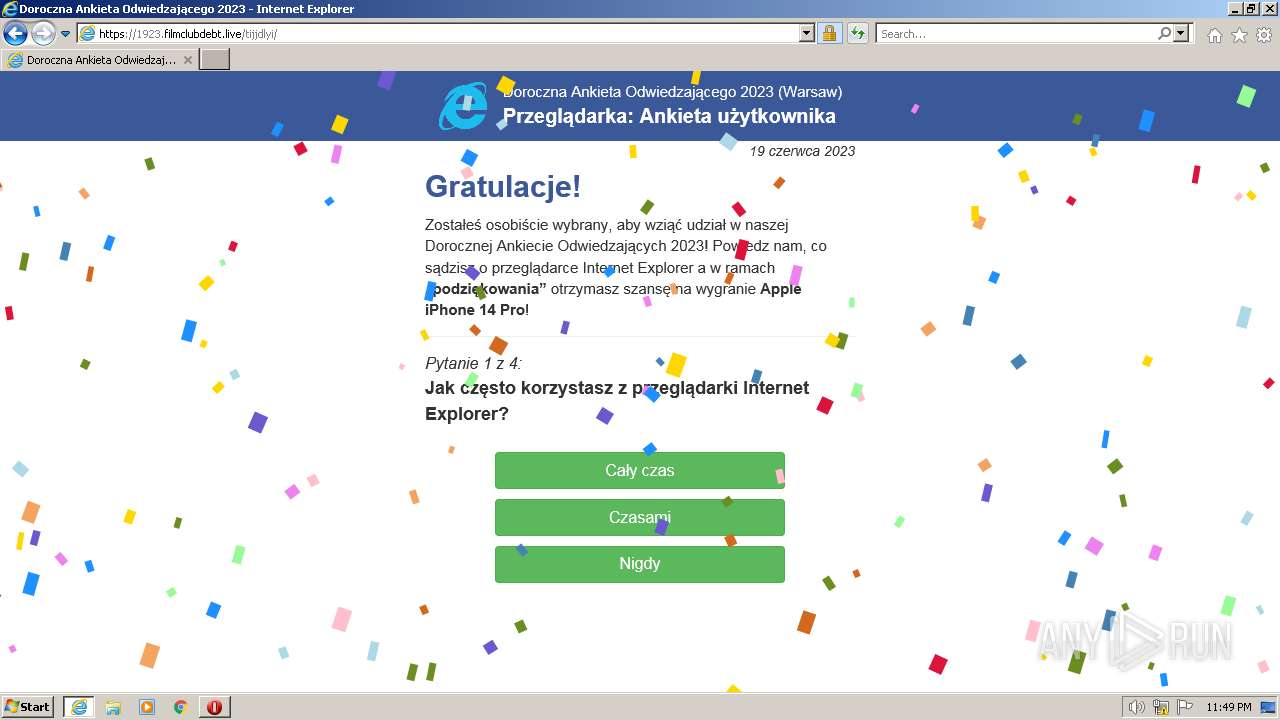
Task: Close the Doroczna Ankieta tab
Action: click(x=188, y=60)
